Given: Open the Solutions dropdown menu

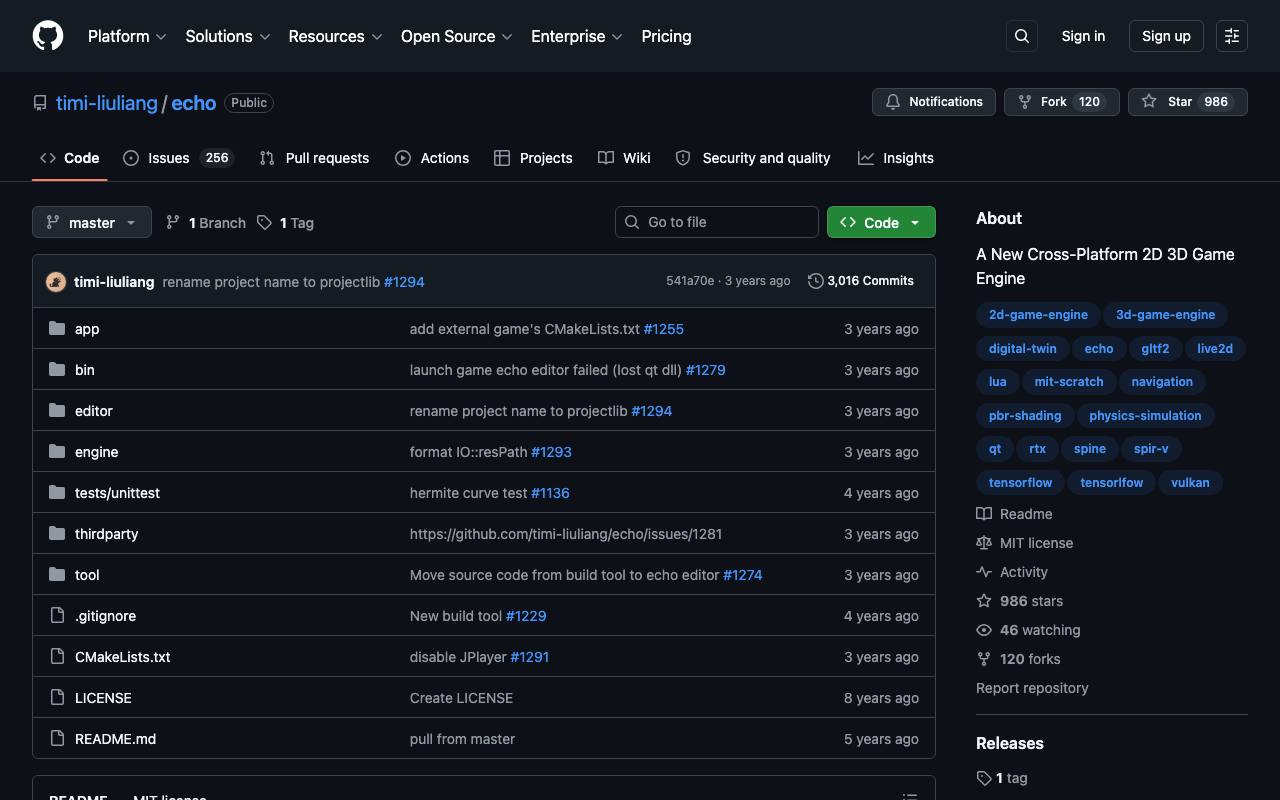Looking at the screenshot, I should click(x=228, y=36).
